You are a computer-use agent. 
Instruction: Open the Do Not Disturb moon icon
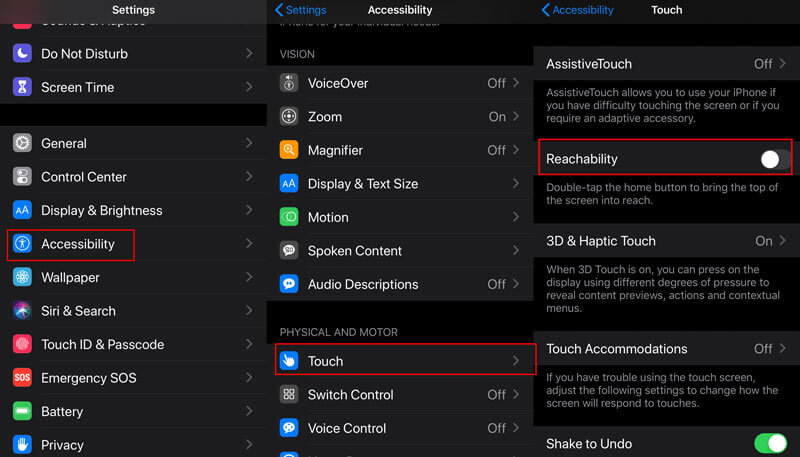click(22, 53)
